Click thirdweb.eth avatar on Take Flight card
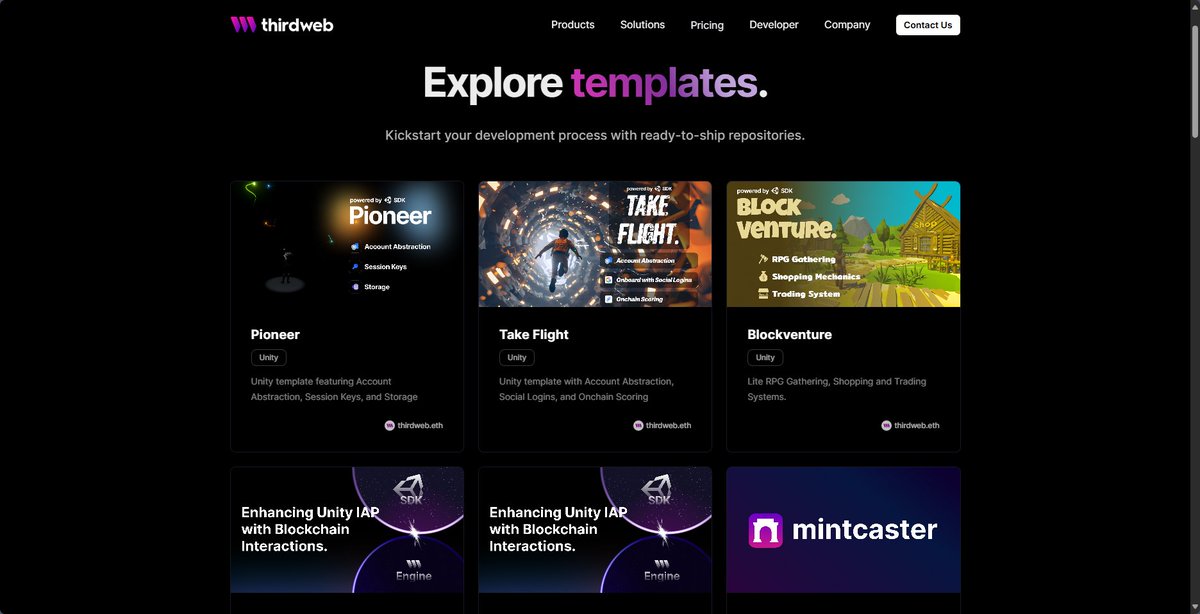The width and height of the screenshot is (1200, 614). 638,425
